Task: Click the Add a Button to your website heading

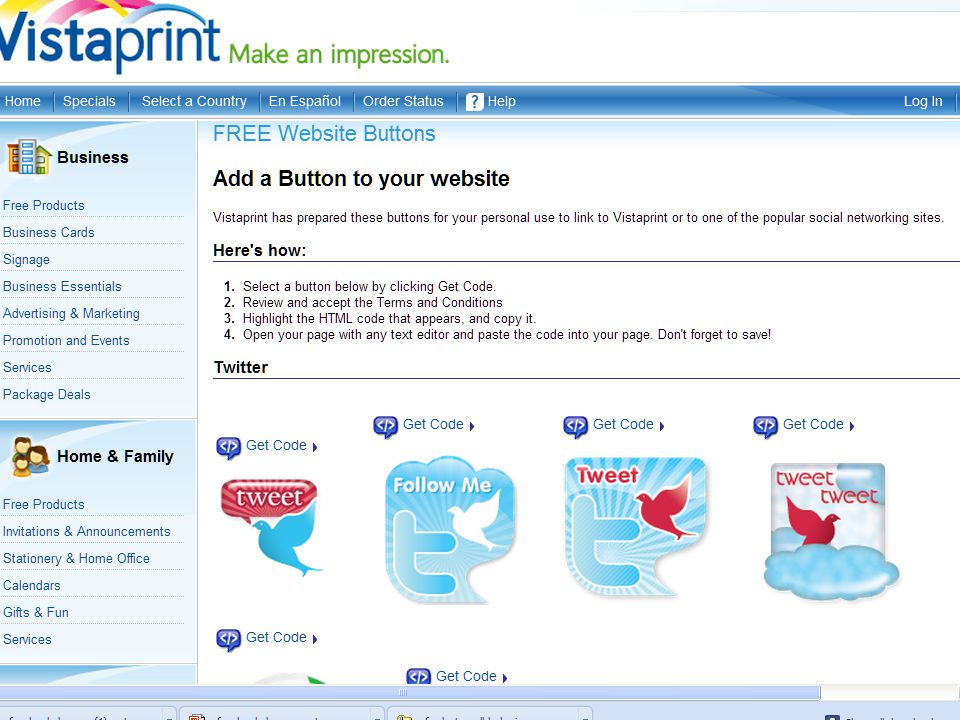Action: coord(361,179)
